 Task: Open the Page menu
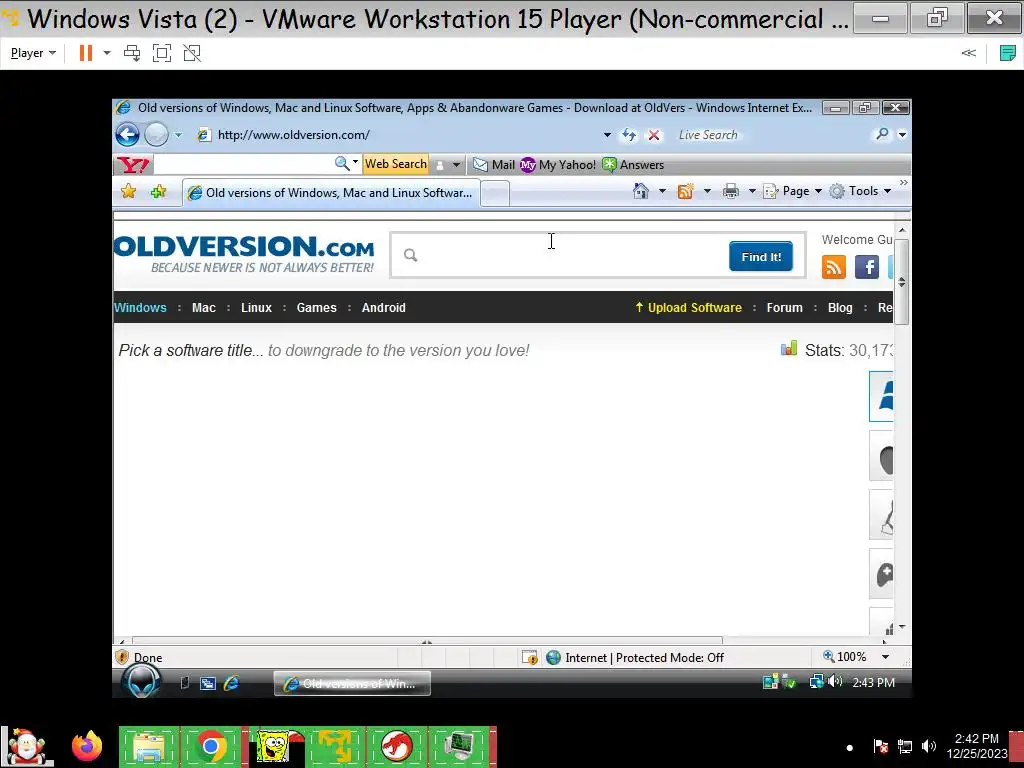pos(792,191)
